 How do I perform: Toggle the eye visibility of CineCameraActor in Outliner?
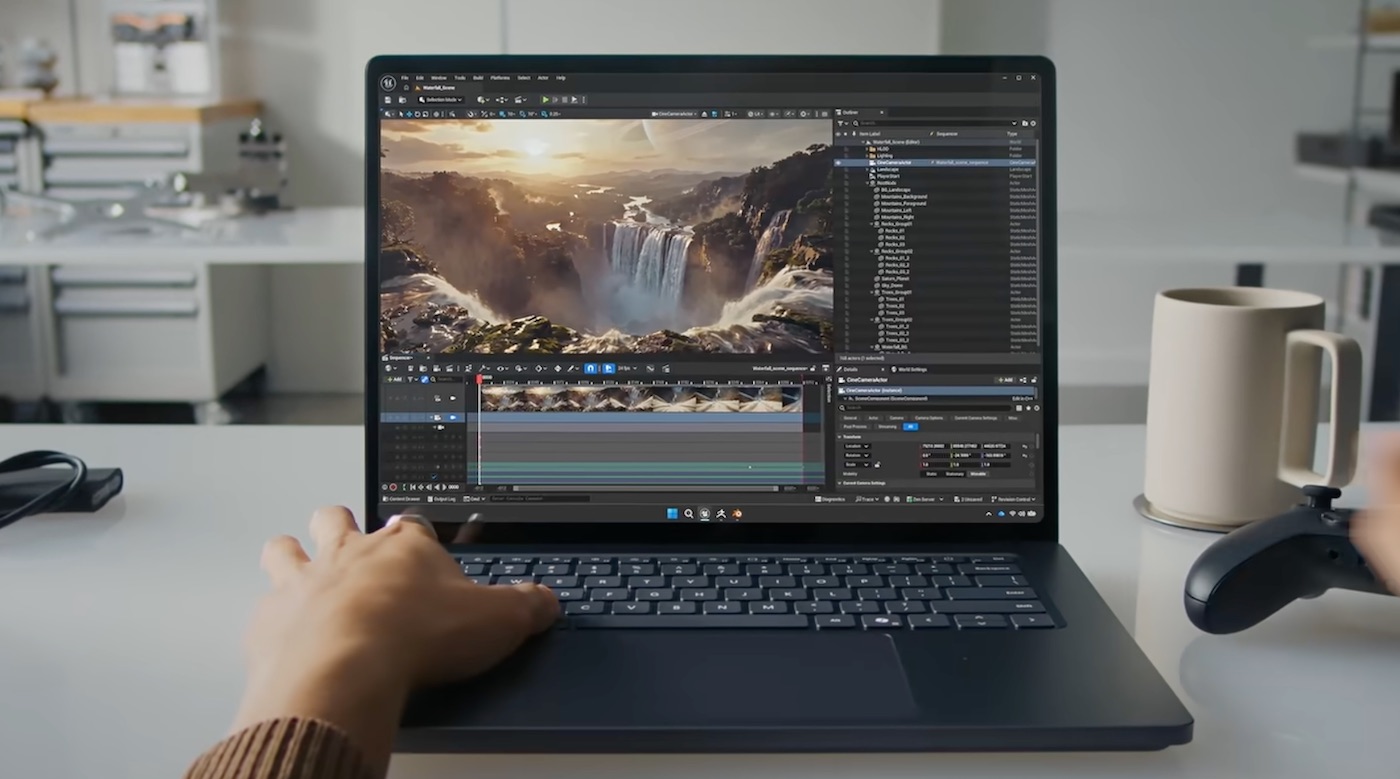[838, 162]
